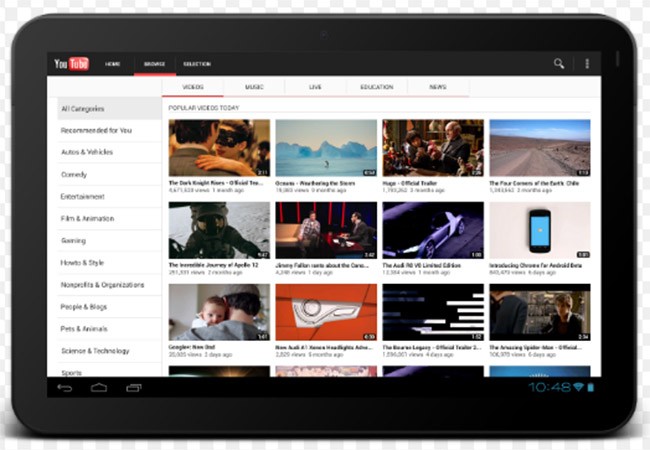The image size is (650, 450).
Task: Tap the YouTube logo
Action: point(71,64)
